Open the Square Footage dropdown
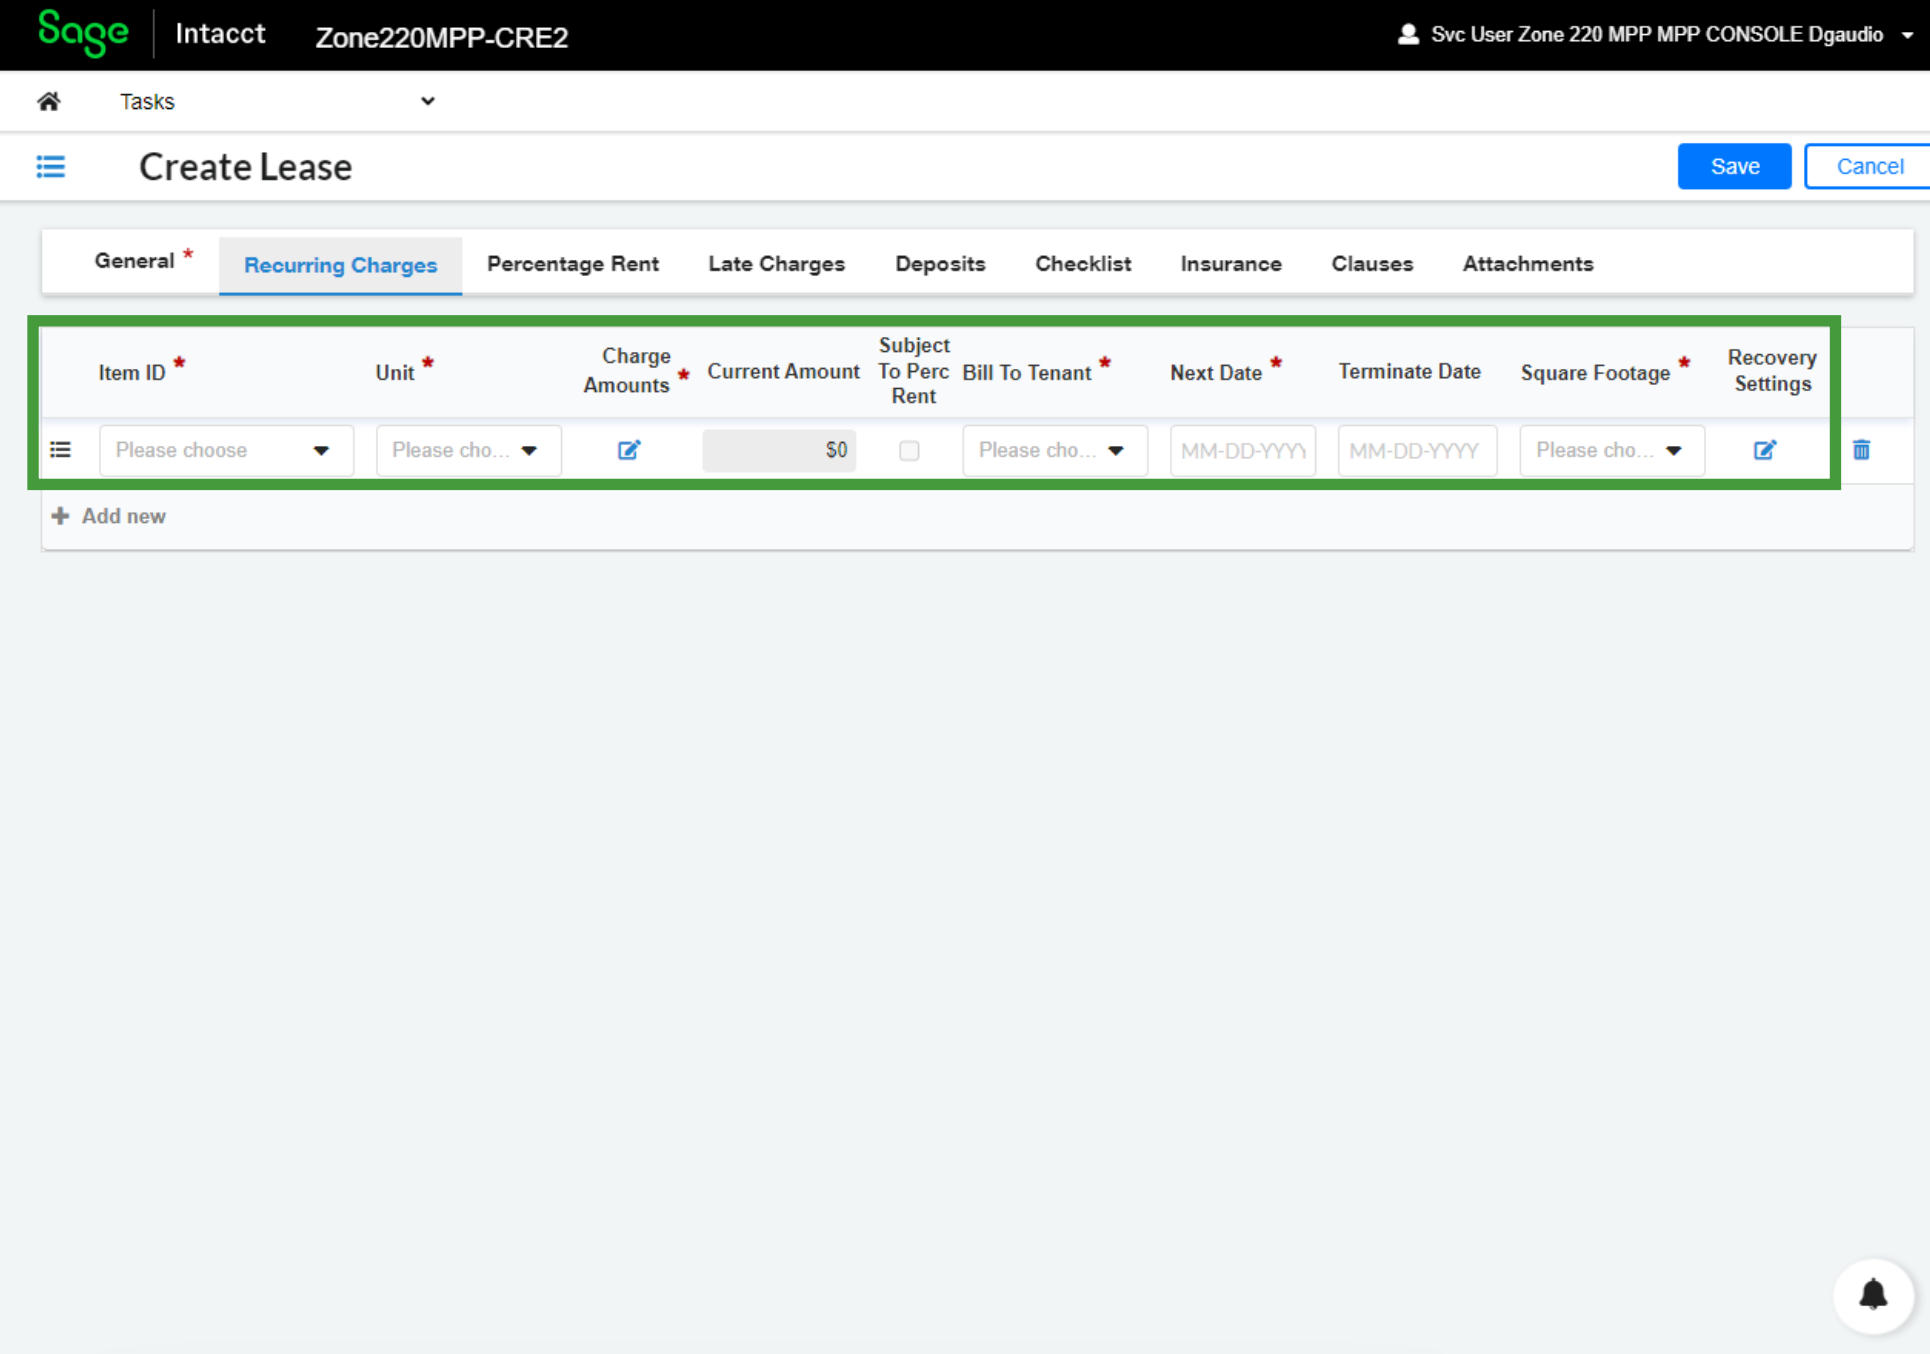The width and height of the screenshot is (1930, 1354). 1611,450
